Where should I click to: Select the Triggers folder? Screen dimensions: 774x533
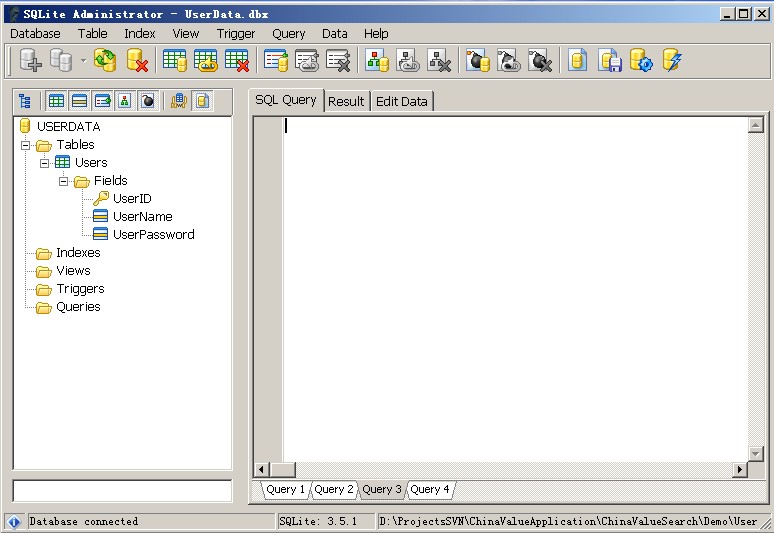click(80, 289)
